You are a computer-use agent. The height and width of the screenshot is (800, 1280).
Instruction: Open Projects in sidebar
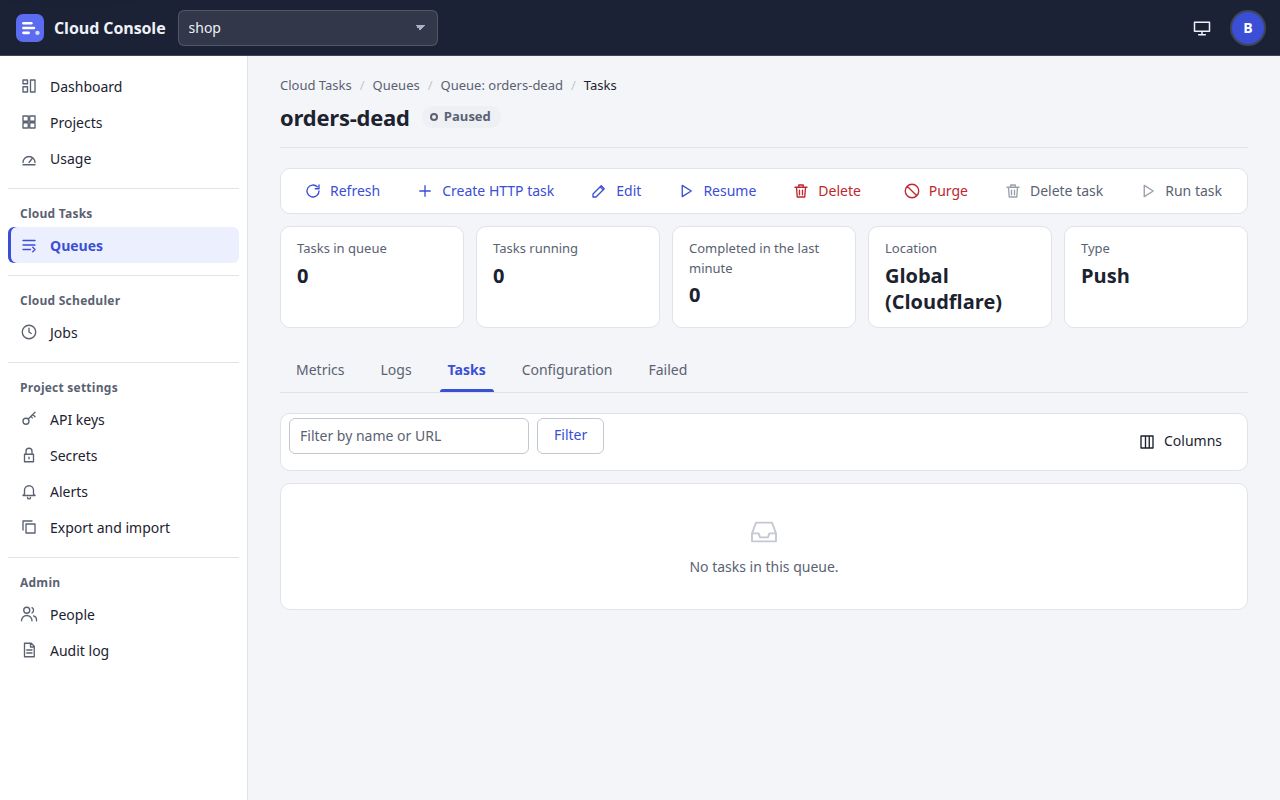pos(123,123)
